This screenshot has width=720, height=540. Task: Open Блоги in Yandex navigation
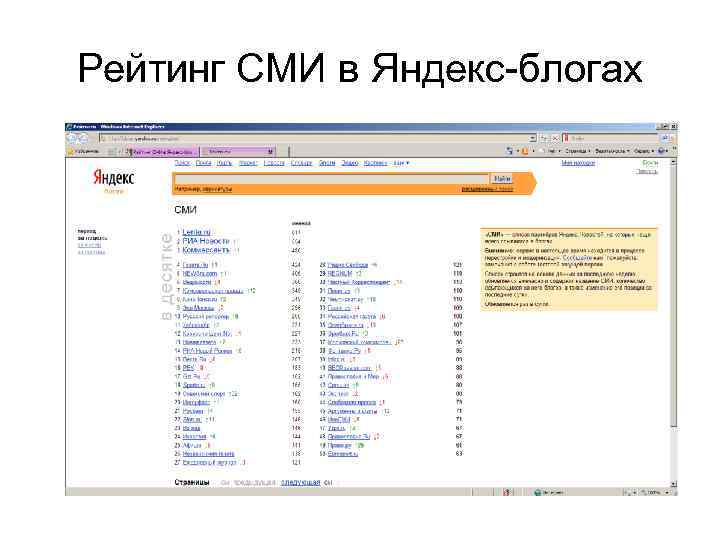pyautogui.click(x=327, y=163)
